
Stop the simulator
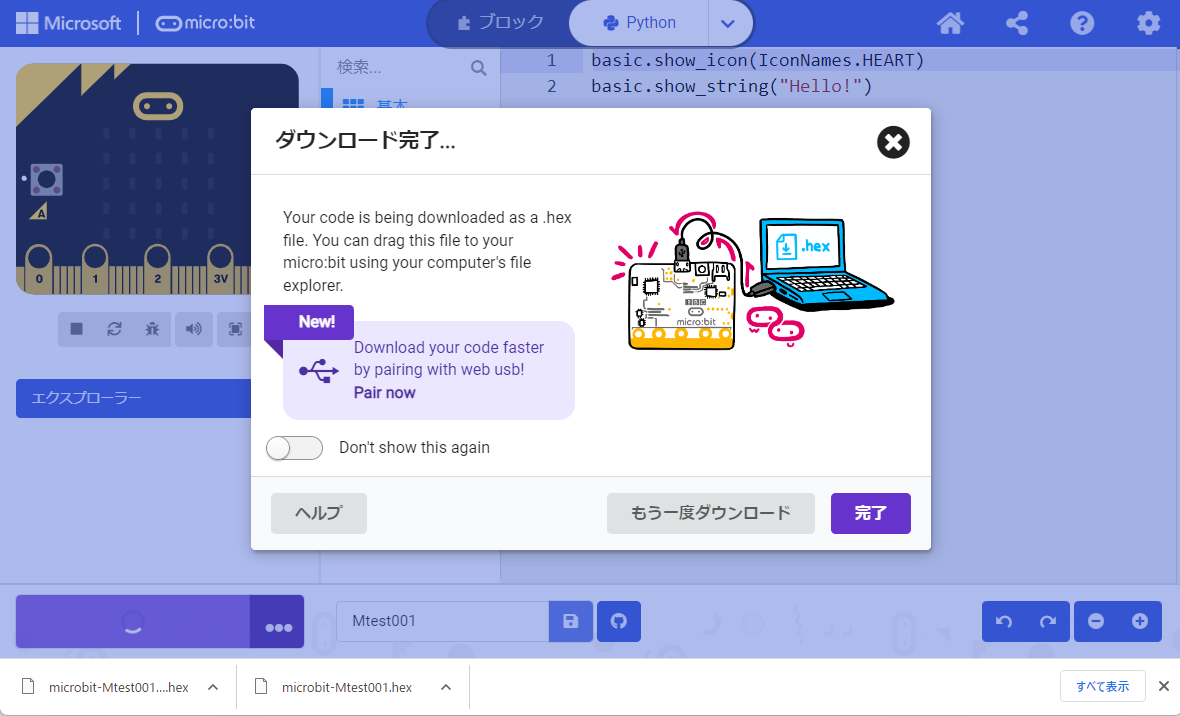[77, 329]
